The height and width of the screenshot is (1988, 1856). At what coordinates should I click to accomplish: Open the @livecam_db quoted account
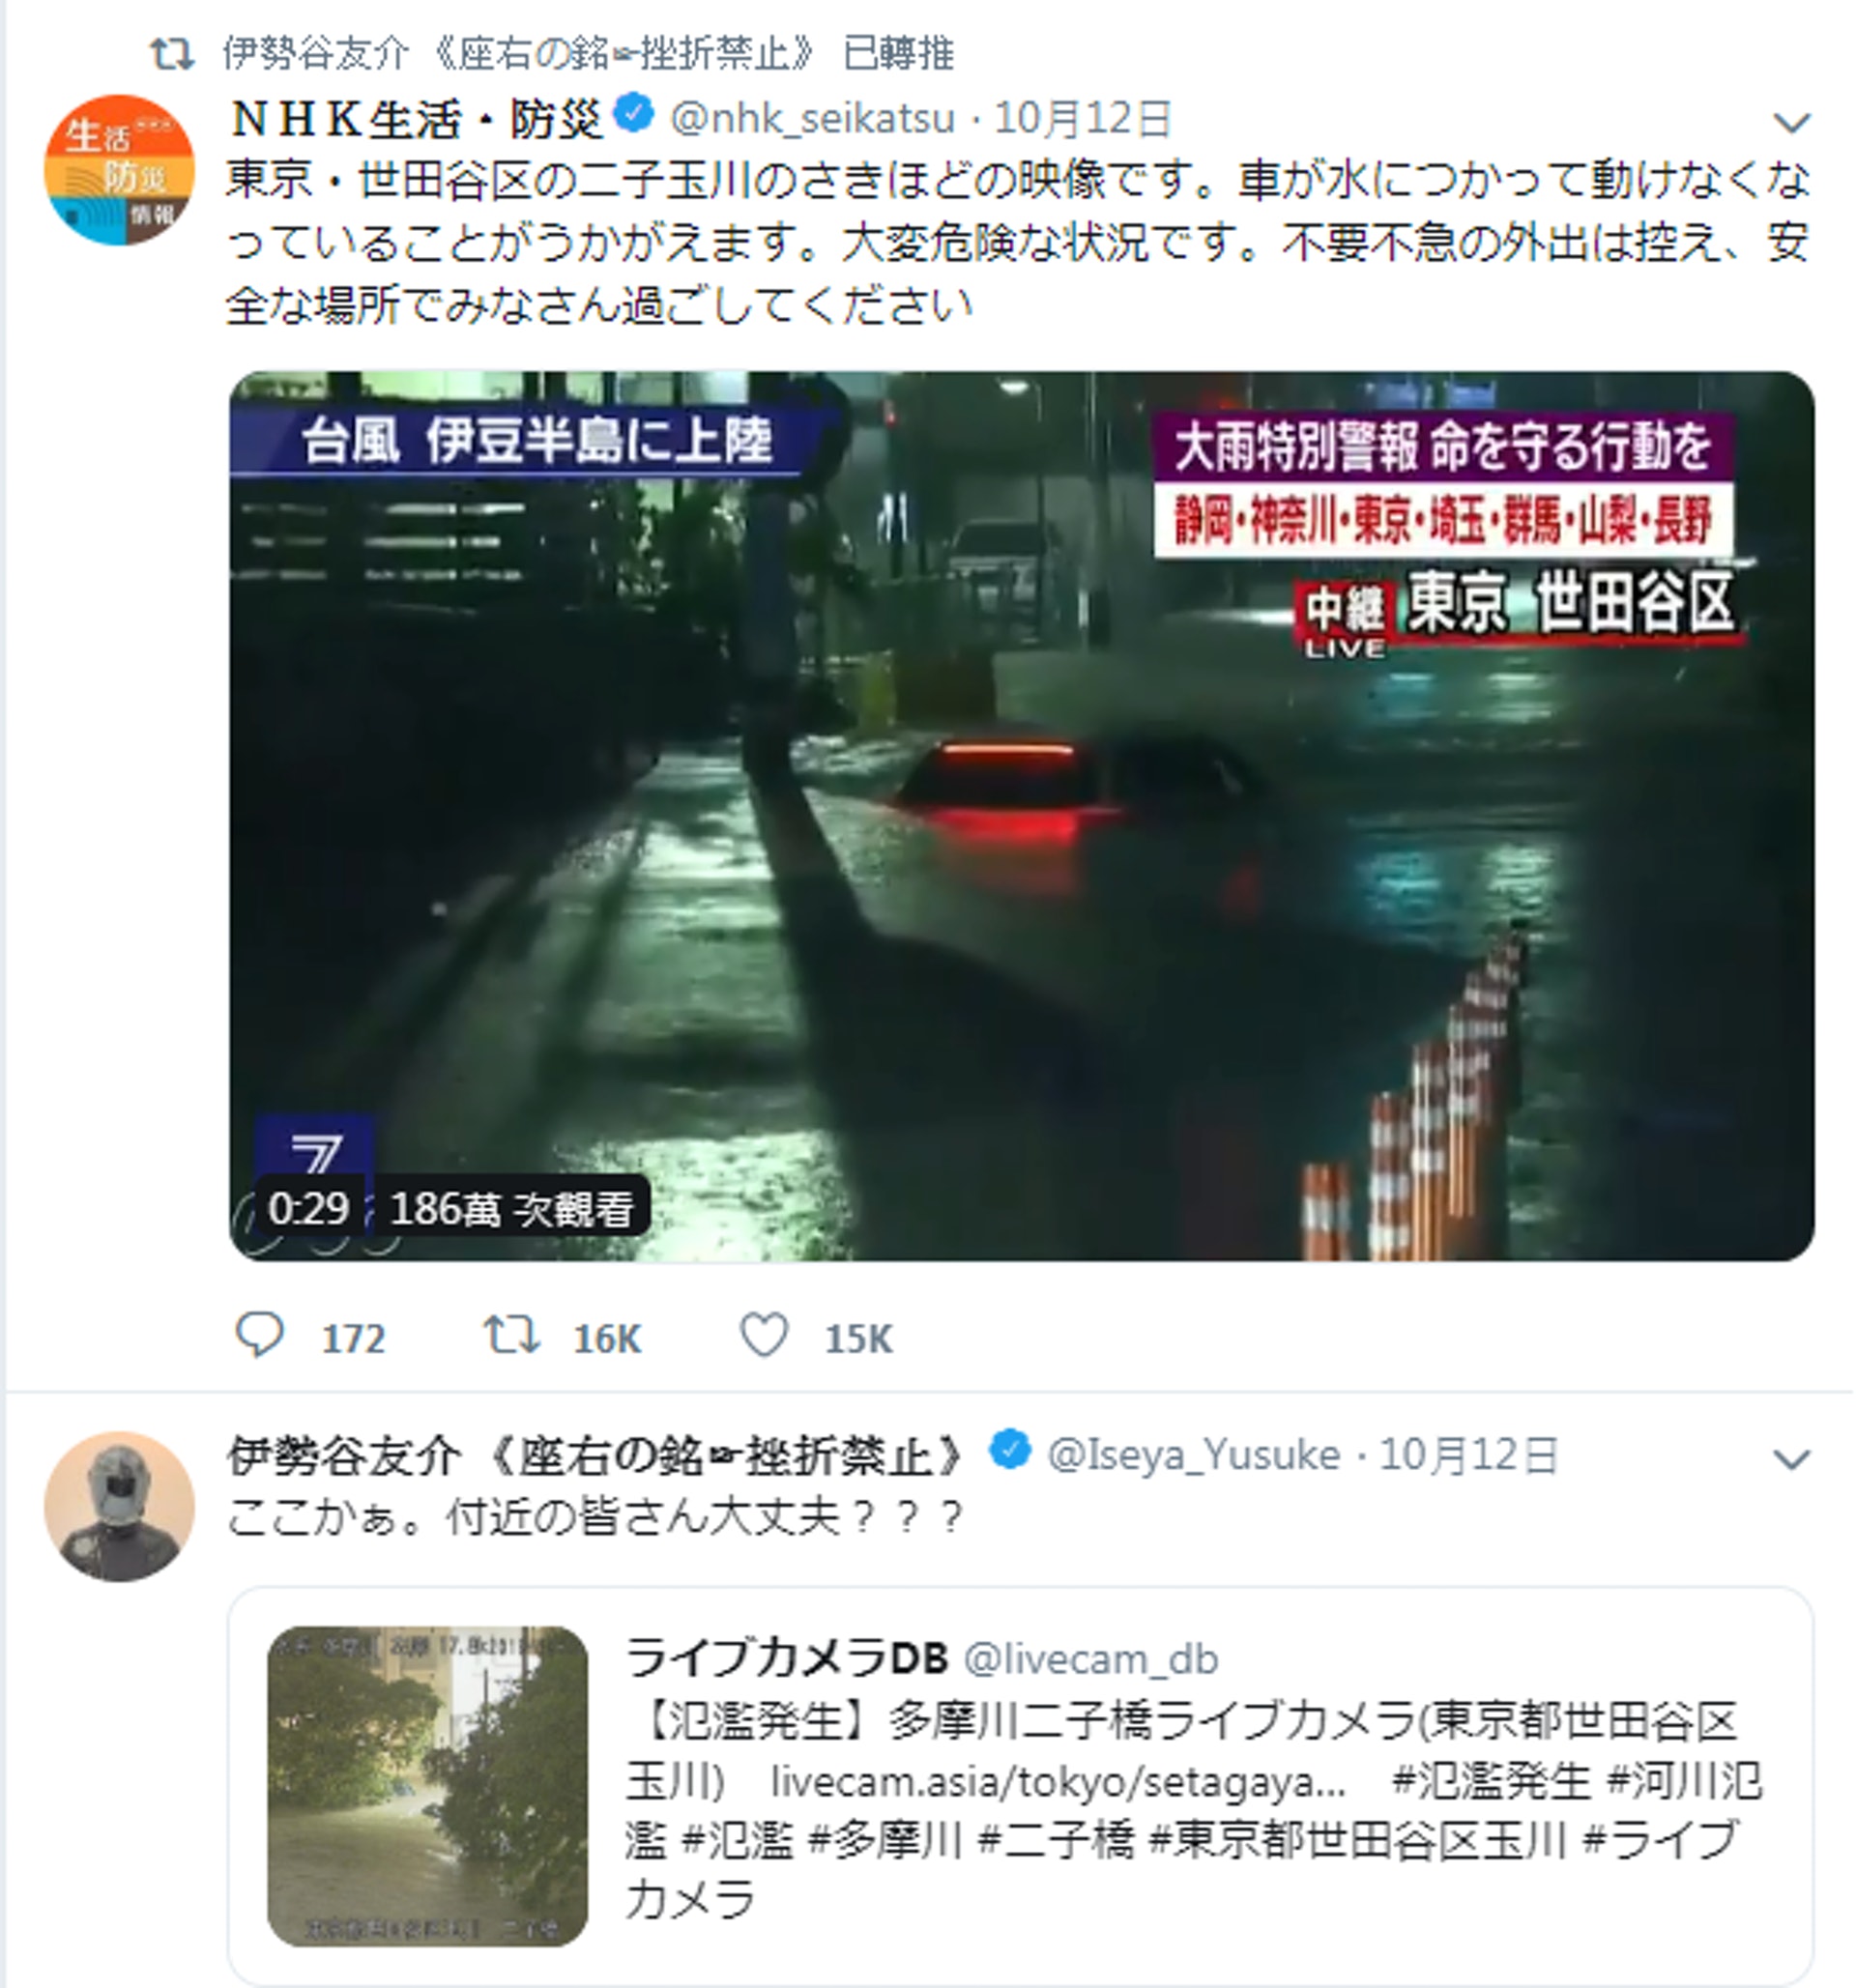click(x=1090, y=1660)
